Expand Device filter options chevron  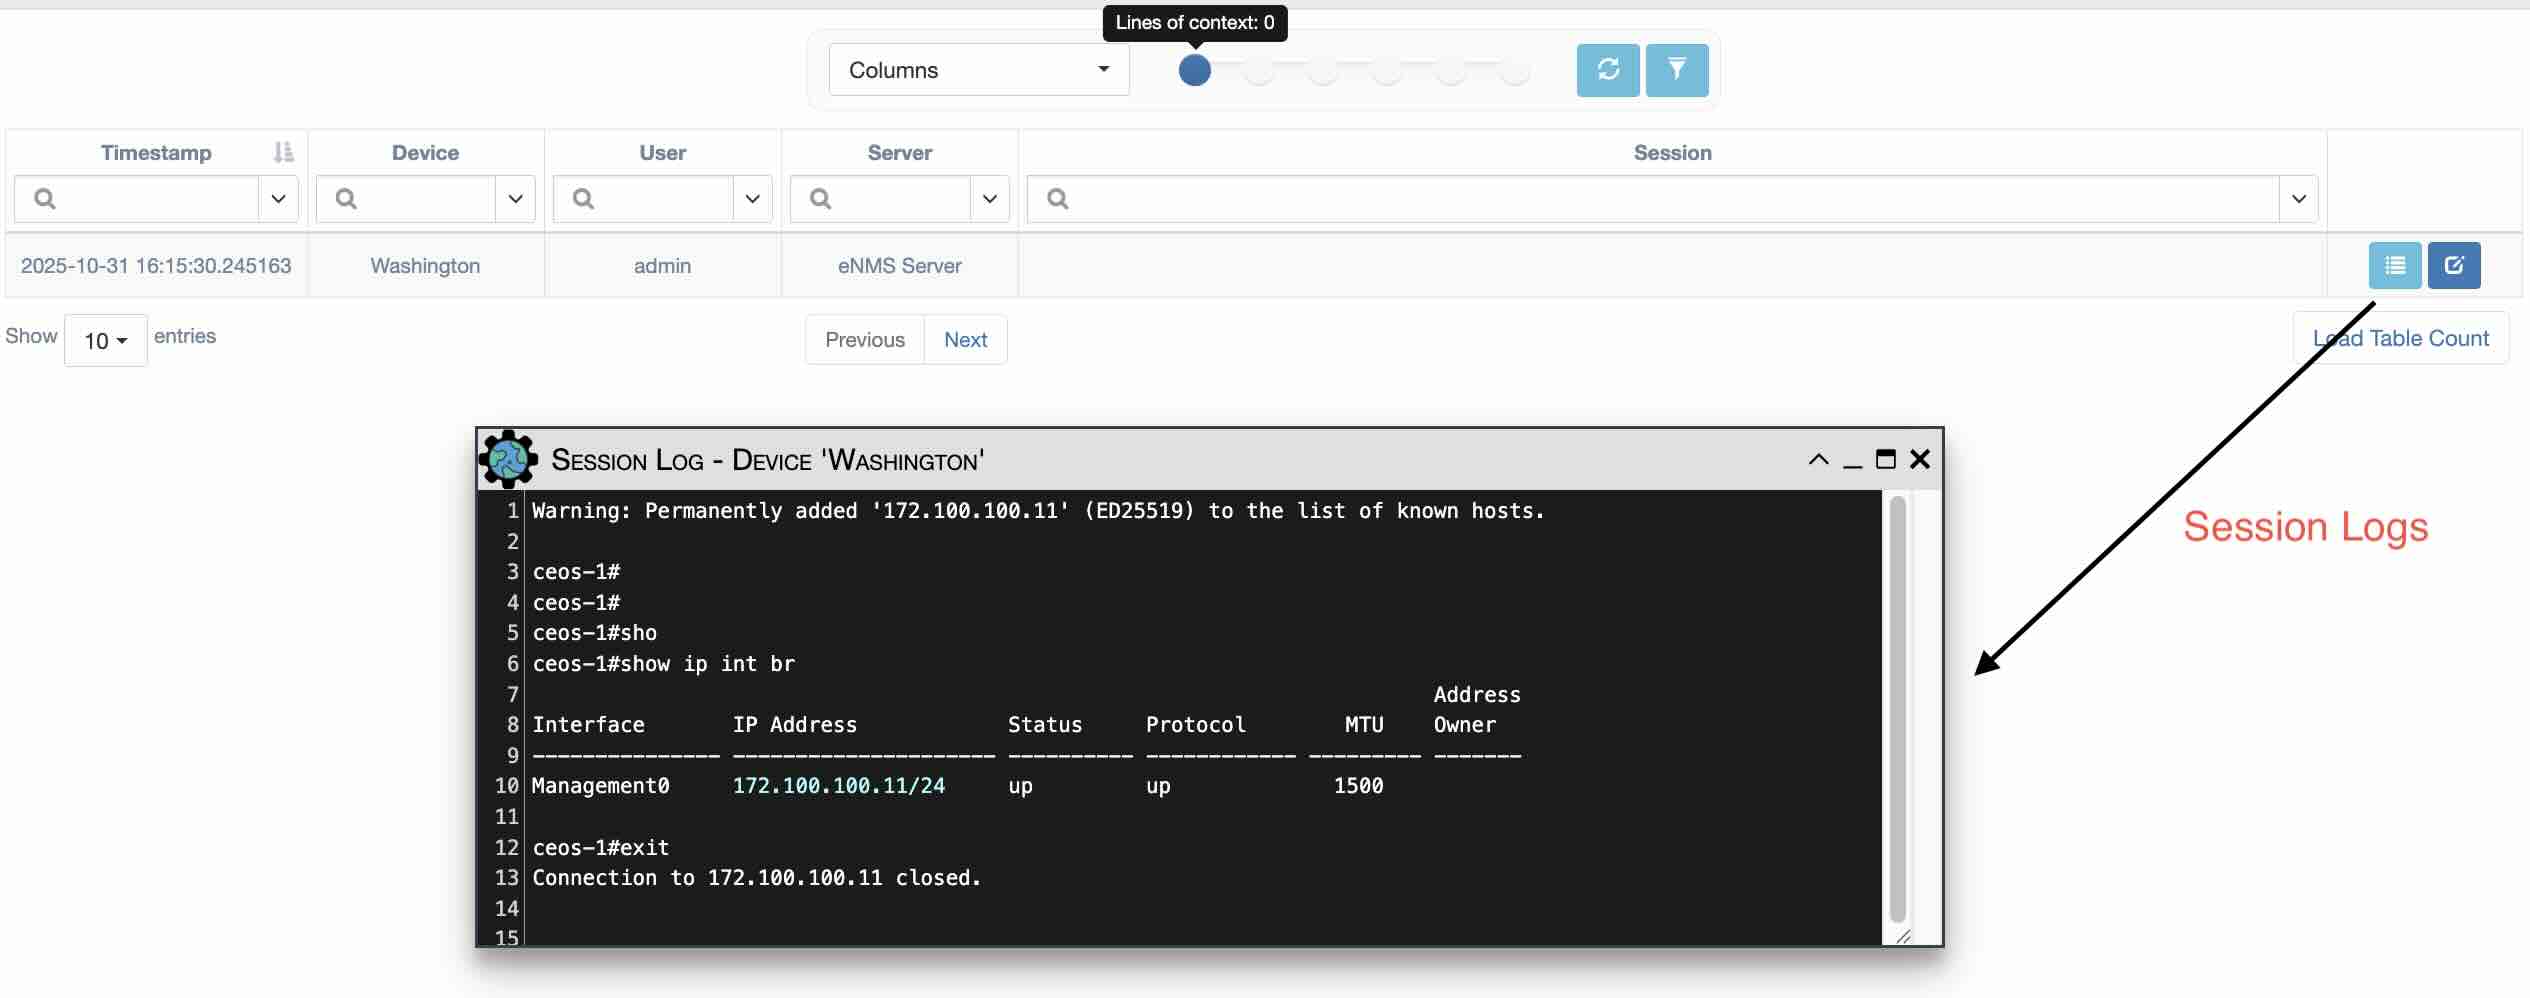pos(515,199)
